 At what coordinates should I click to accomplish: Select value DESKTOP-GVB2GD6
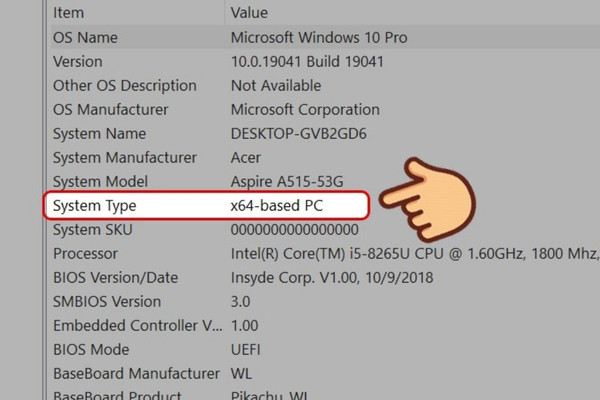point(298,134)
